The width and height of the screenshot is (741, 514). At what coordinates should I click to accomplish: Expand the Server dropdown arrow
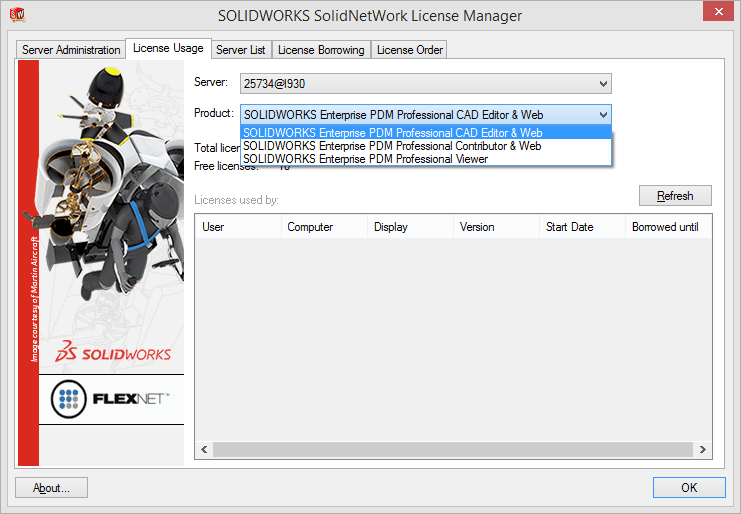click(603, 84)
